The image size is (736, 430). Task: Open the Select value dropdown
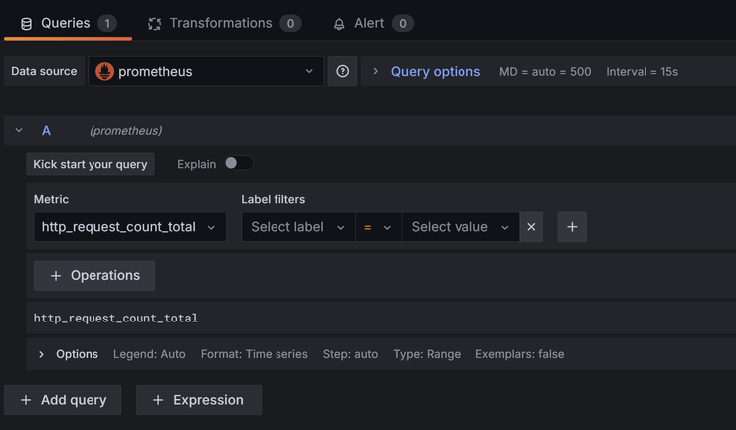coord(460,227)
